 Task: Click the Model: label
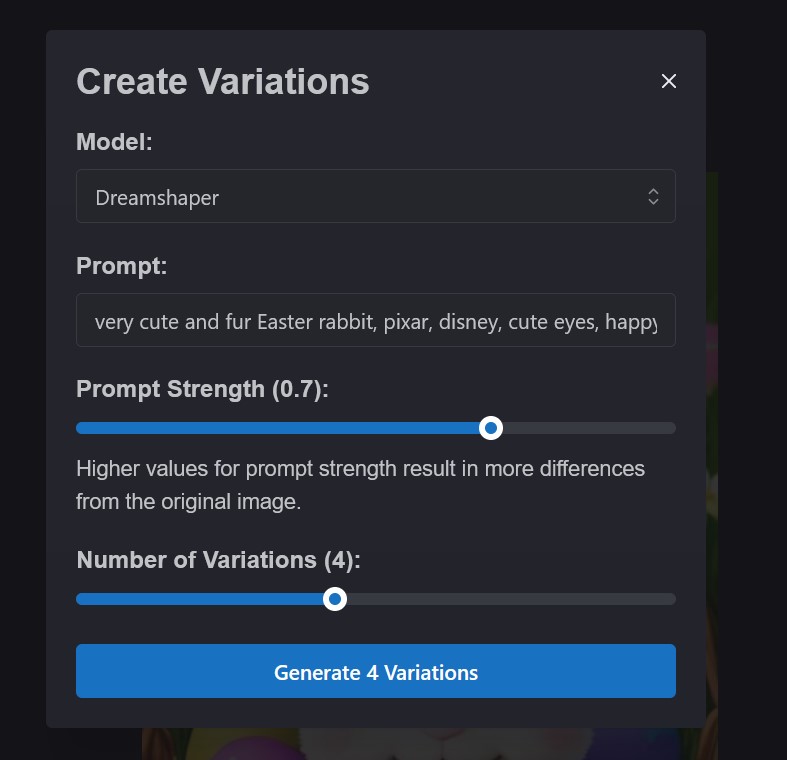[114, 142]
